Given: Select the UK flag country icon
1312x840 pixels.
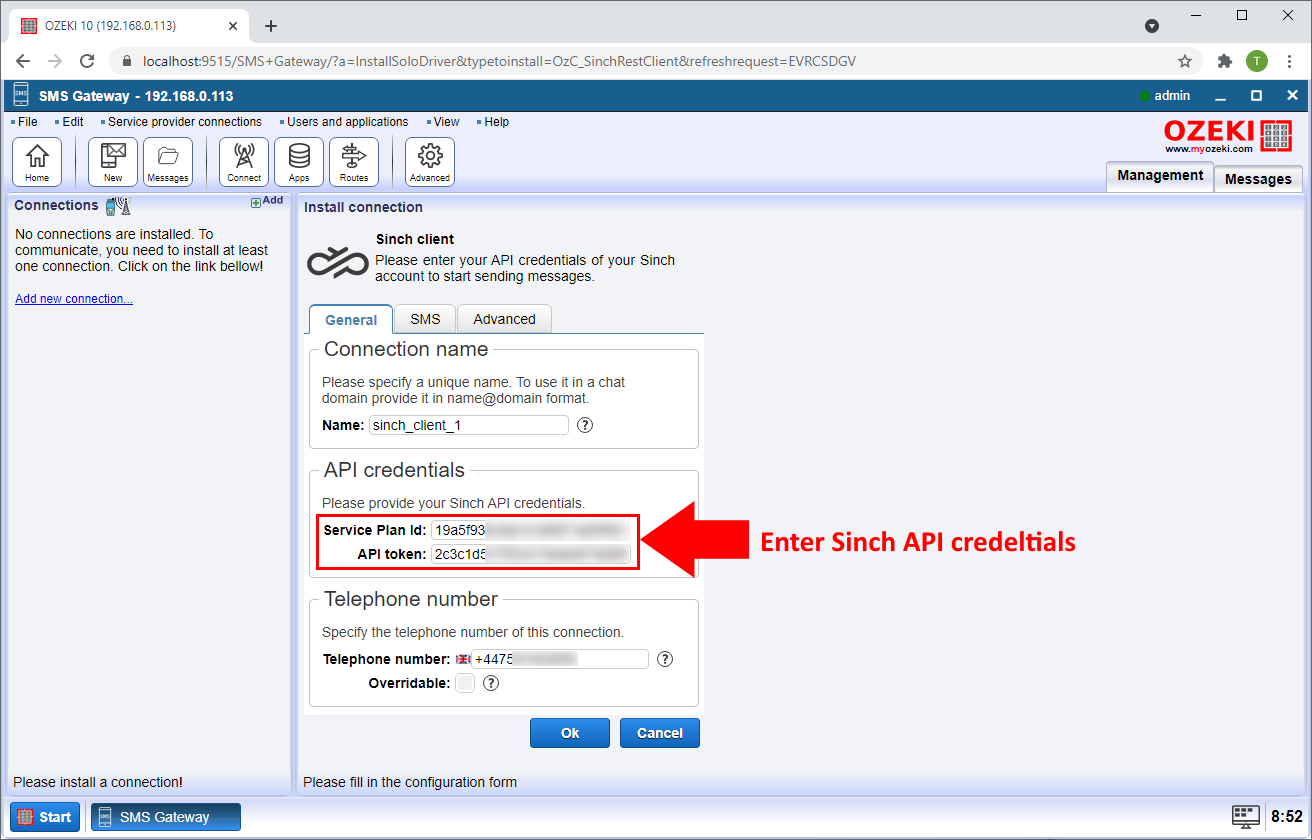Looking at the screenshot, I should [463, 659].
